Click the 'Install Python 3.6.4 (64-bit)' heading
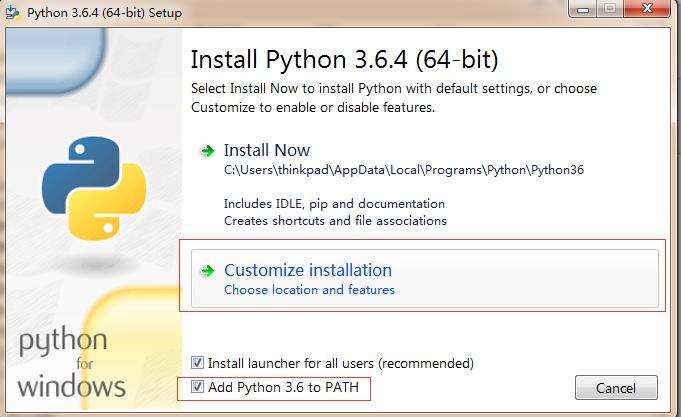The width and height of the screenshot is (681, 417). point(343,53)
